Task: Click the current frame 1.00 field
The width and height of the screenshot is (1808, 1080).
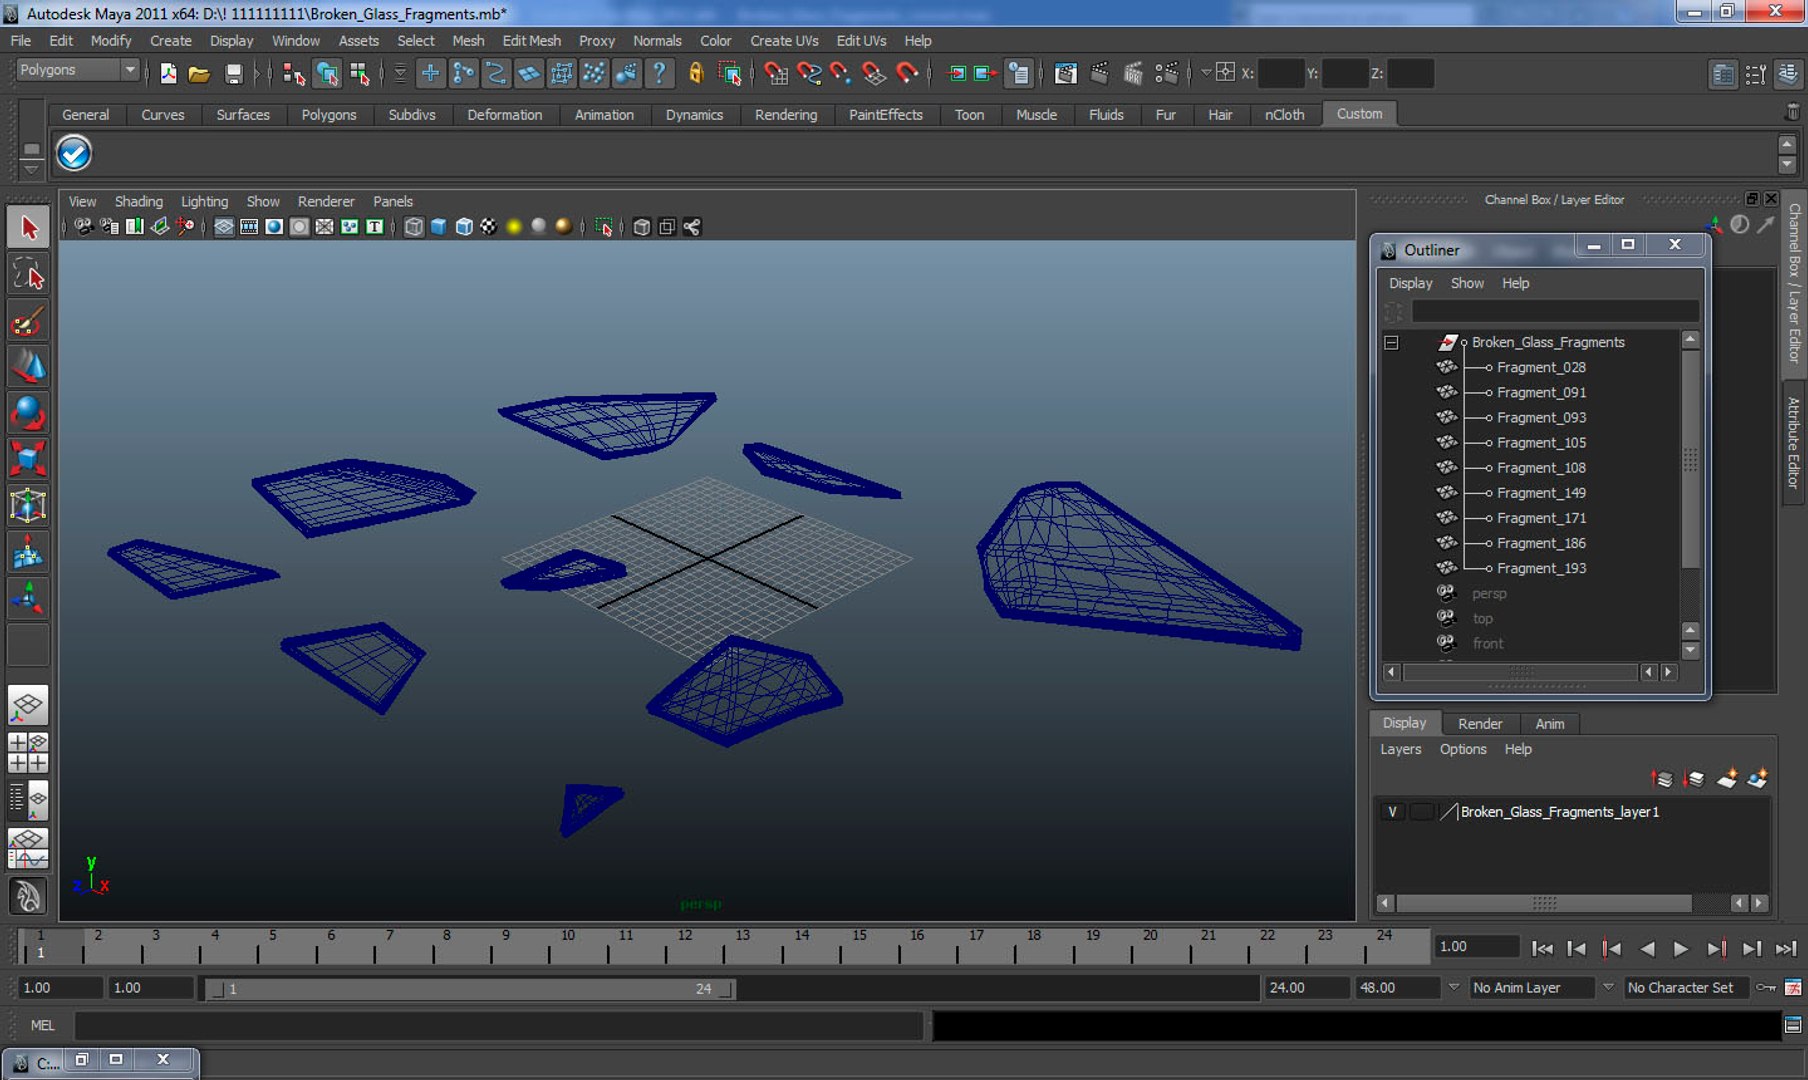Action: pos(1476,946)
